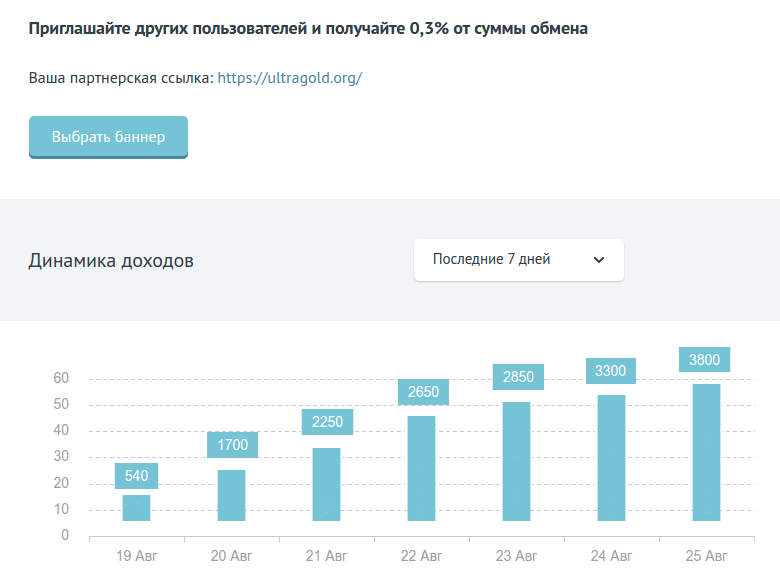Click the Выбрать баннер button
This screenshot has width=780, height=574.
pyautogui.click(x=108, y=137)
